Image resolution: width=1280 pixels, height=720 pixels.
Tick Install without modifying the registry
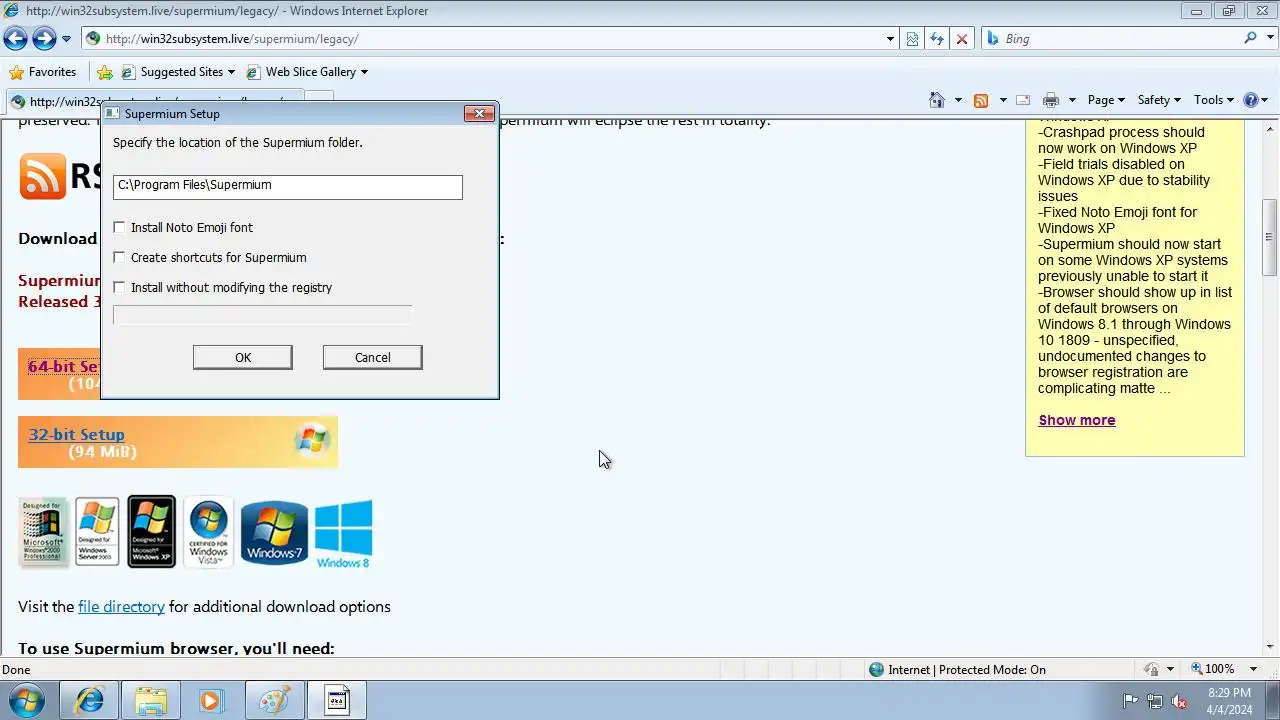point(120,288)
